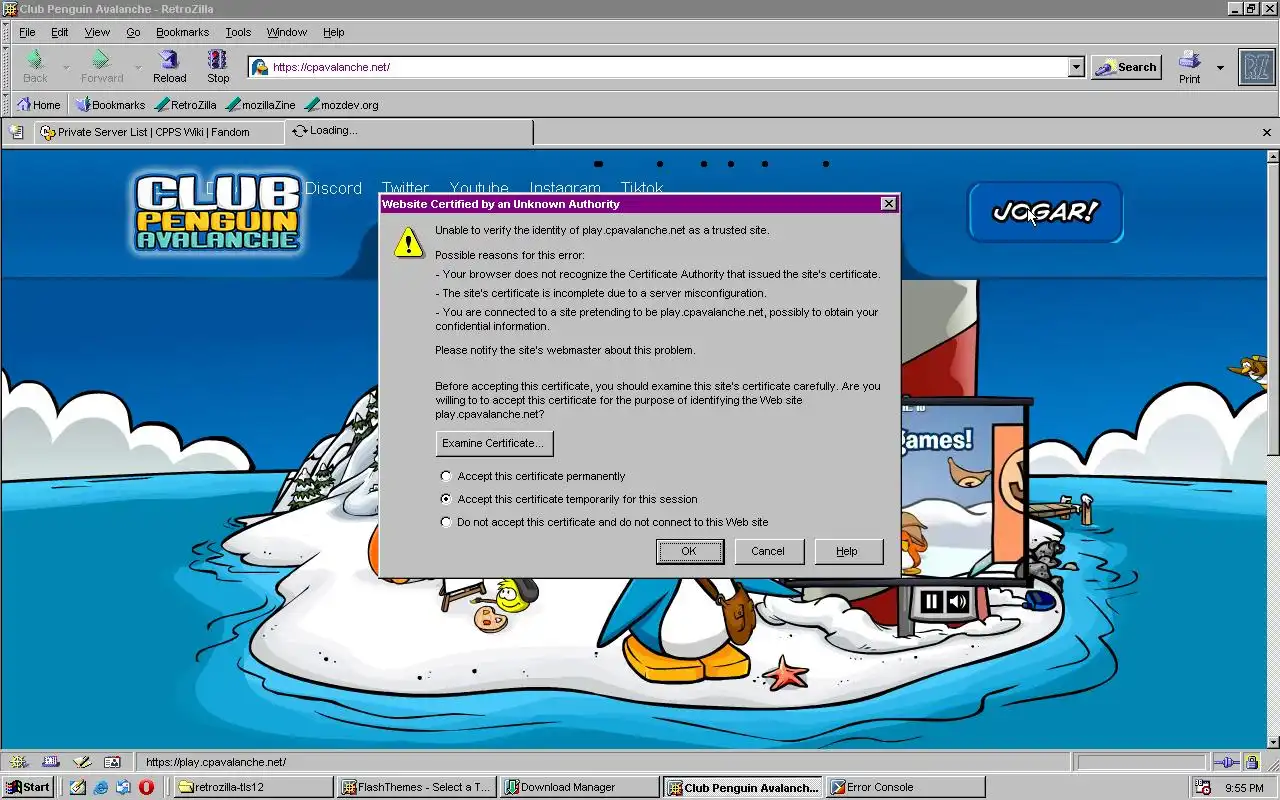The height and width of the screenshot is (800, 1280).
Task: Open Bookmarks on the personal toolbar
Action: [x=110, y=105]
